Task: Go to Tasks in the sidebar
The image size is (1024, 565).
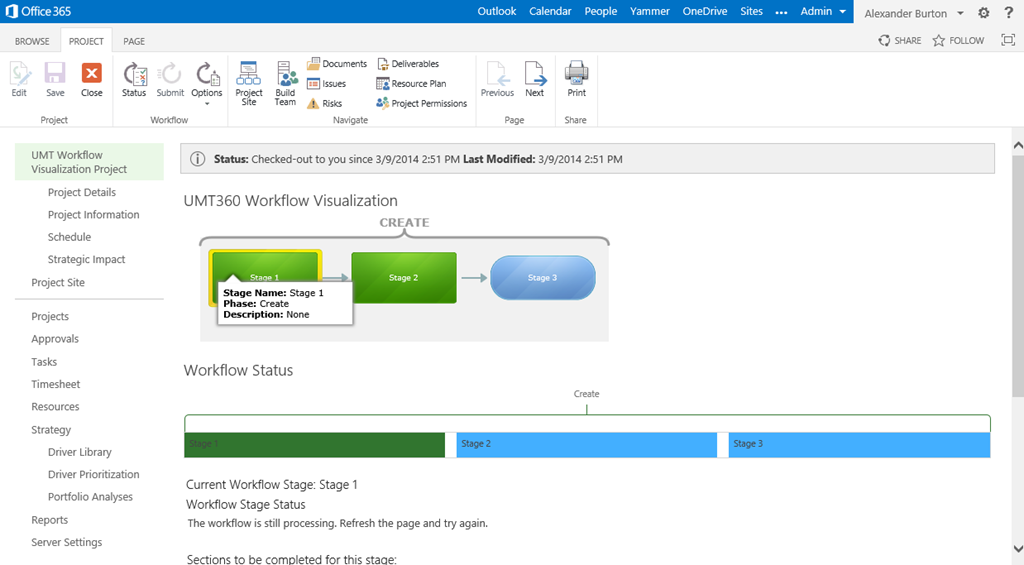Action: pyautogui.click(x=44, y=361)
